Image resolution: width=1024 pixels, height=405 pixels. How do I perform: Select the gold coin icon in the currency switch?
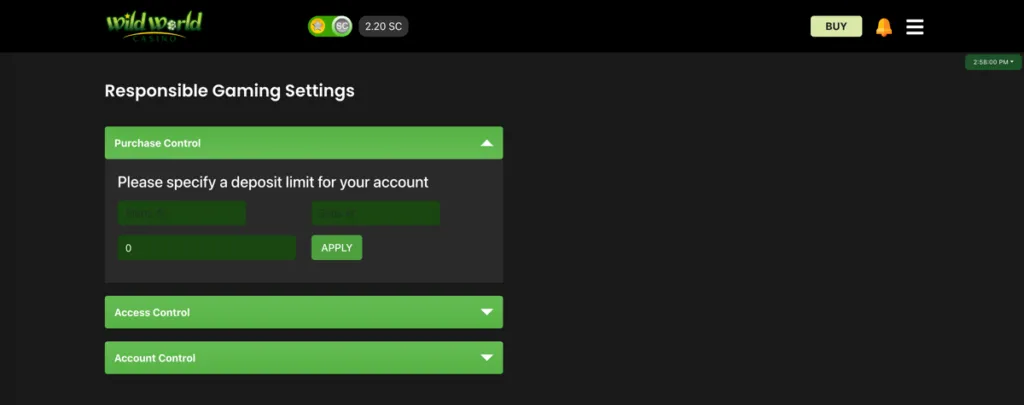(x=318, y=26)
